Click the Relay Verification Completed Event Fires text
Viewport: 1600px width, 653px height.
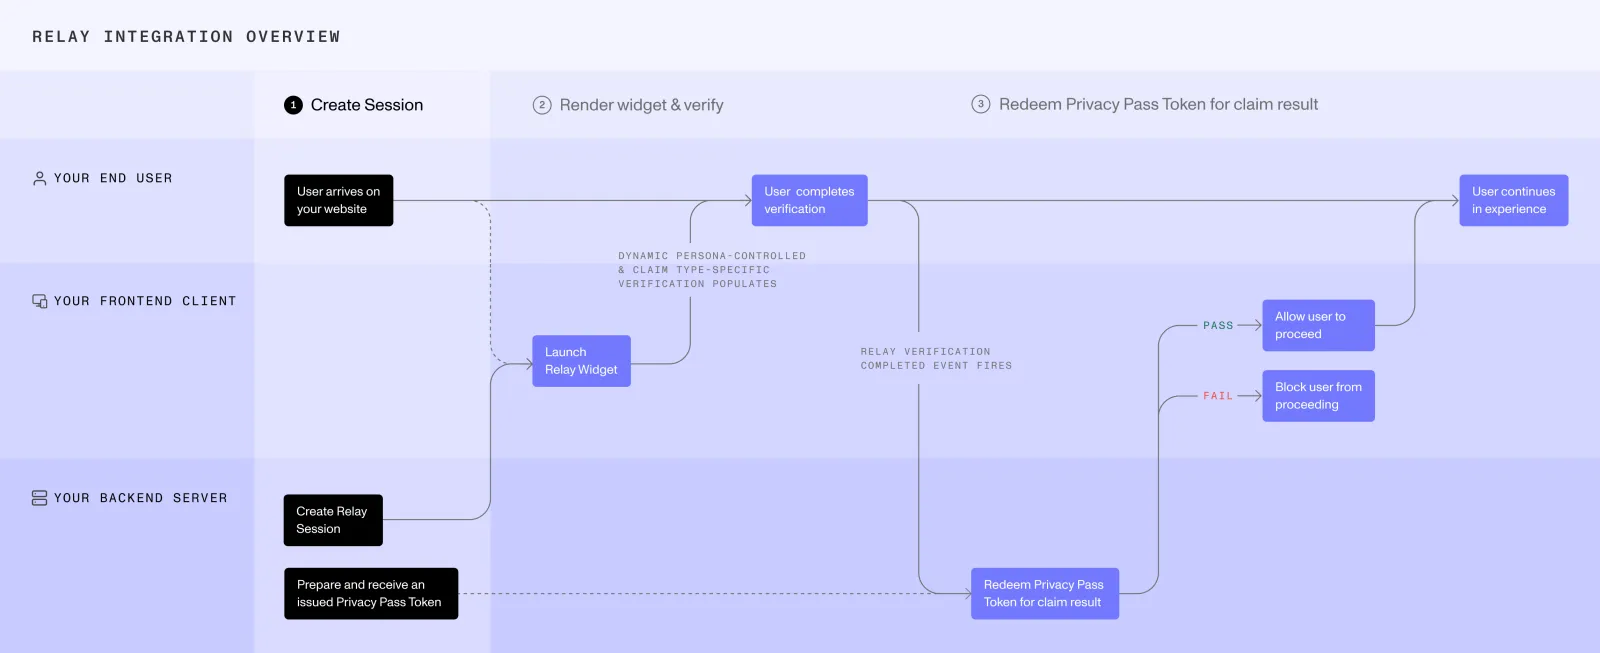coord(936,359)
